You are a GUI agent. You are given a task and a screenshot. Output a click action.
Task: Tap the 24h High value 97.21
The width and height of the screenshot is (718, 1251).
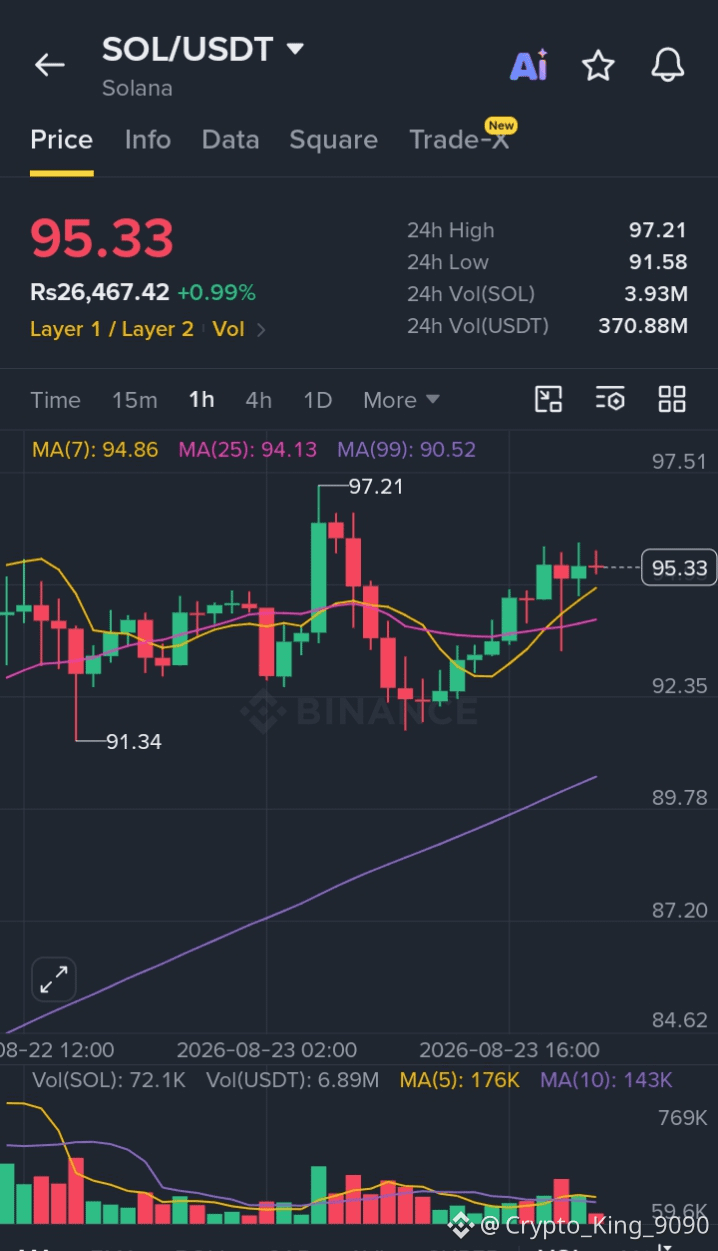coord(657,230)
